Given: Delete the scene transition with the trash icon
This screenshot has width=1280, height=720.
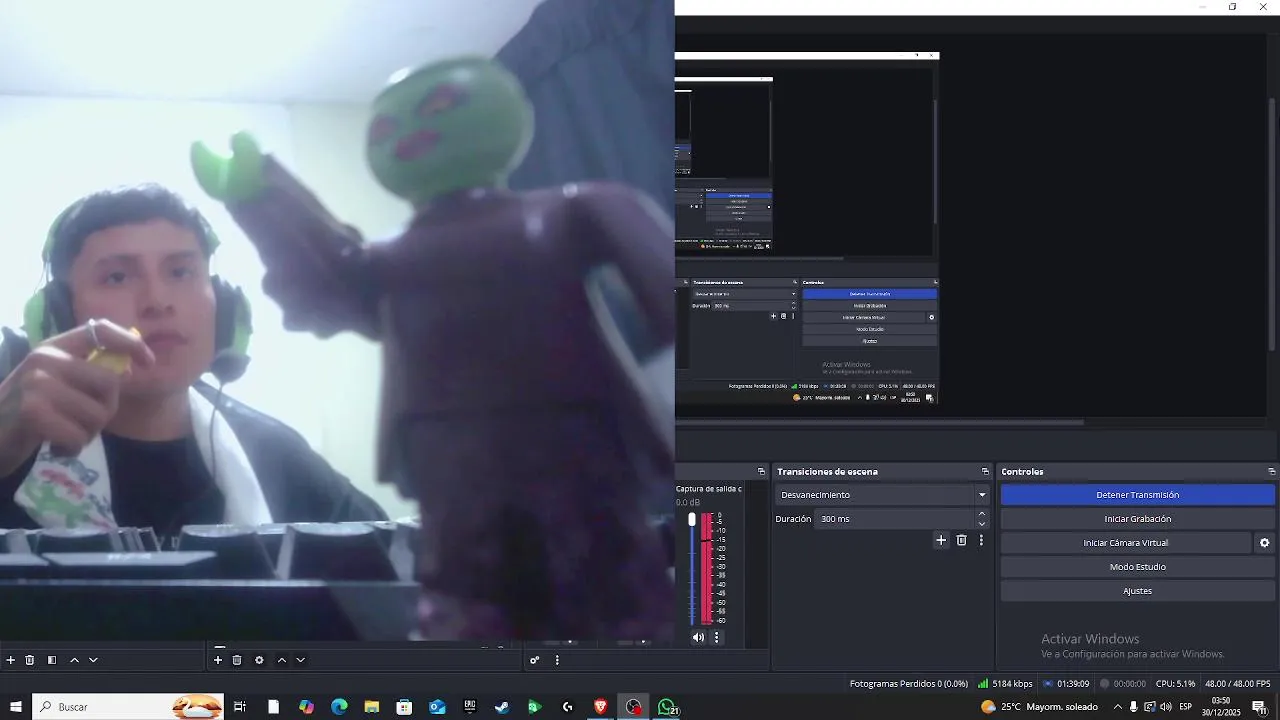Looking at the screenshot, I should [962, 540].
